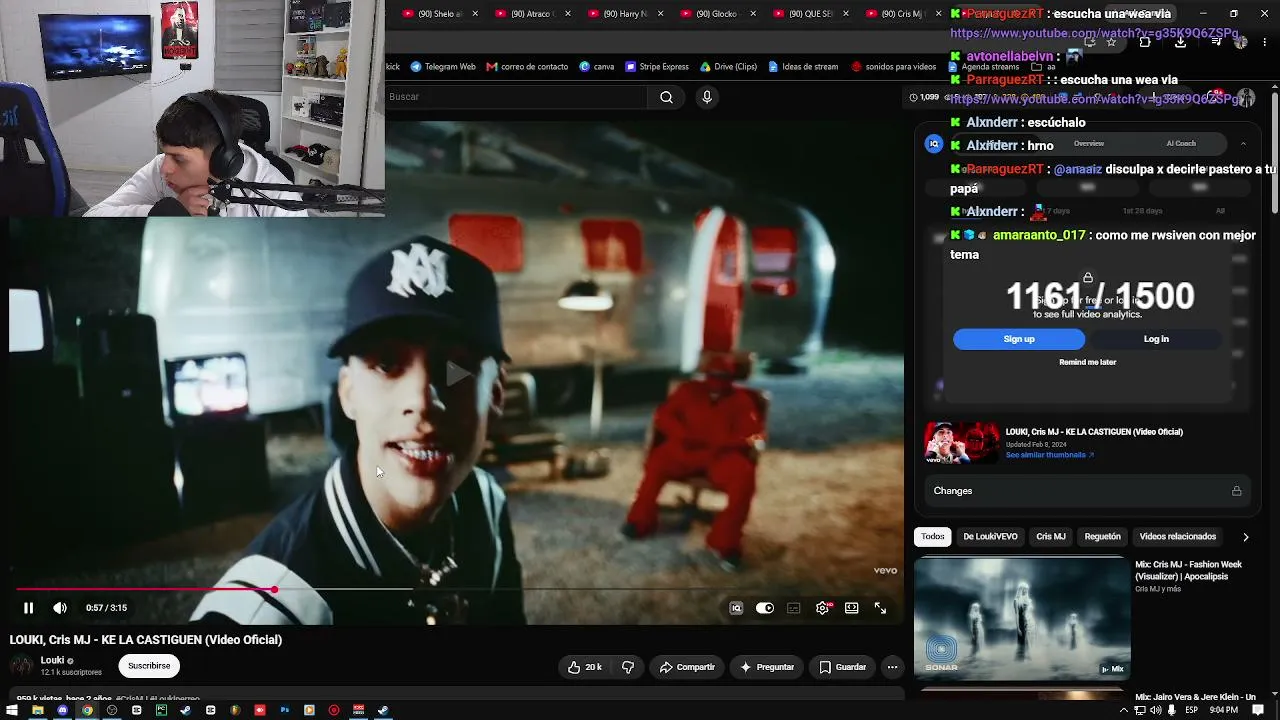Switch to theater mode
This screenshot has height=720, width=1280.
pyautogui.click(x=851, y=608)
